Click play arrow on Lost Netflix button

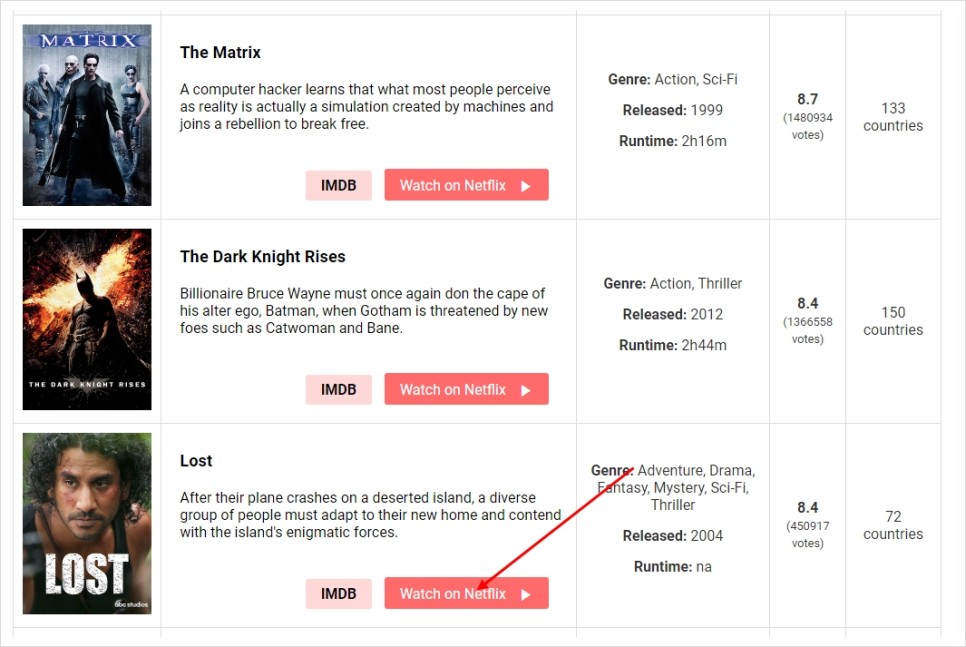[x=526, y=595]
